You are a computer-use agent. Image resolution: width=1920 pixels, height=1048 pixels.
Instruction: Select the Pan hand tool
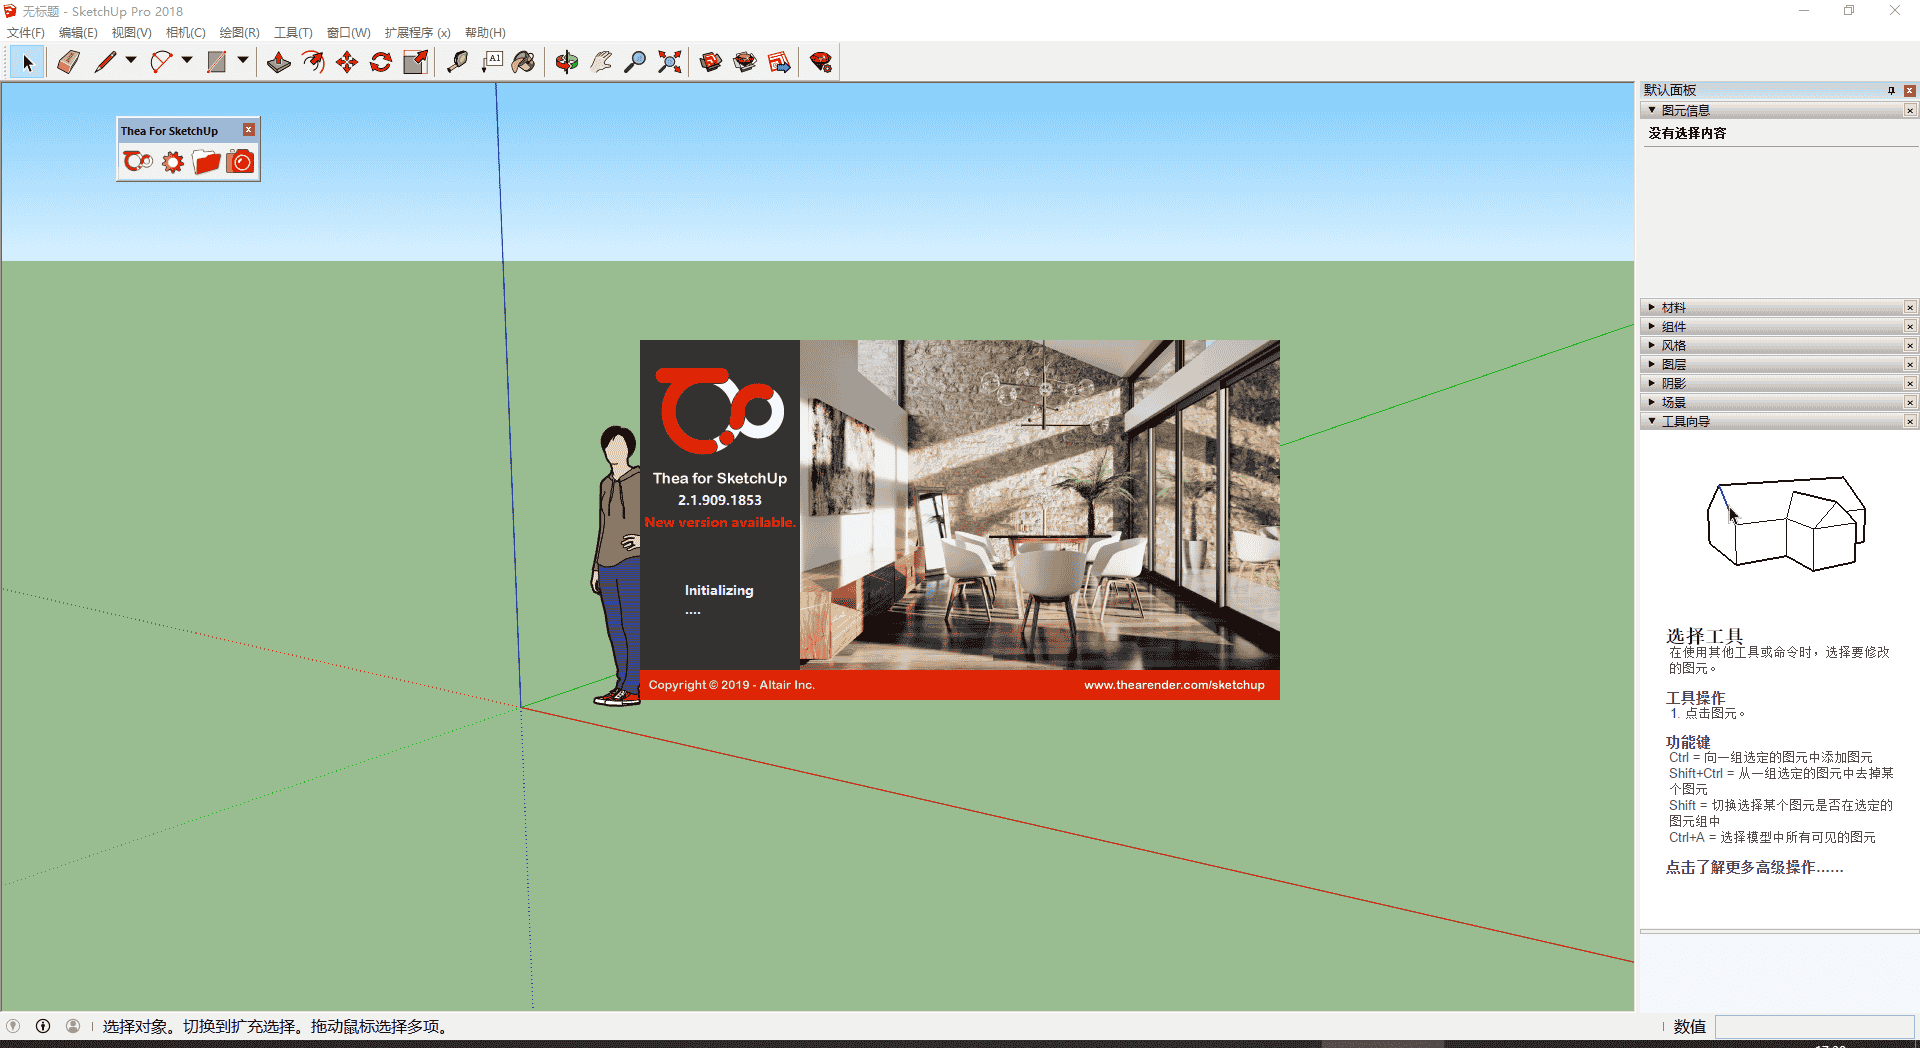pyautogui.click(x=601, y=63)
